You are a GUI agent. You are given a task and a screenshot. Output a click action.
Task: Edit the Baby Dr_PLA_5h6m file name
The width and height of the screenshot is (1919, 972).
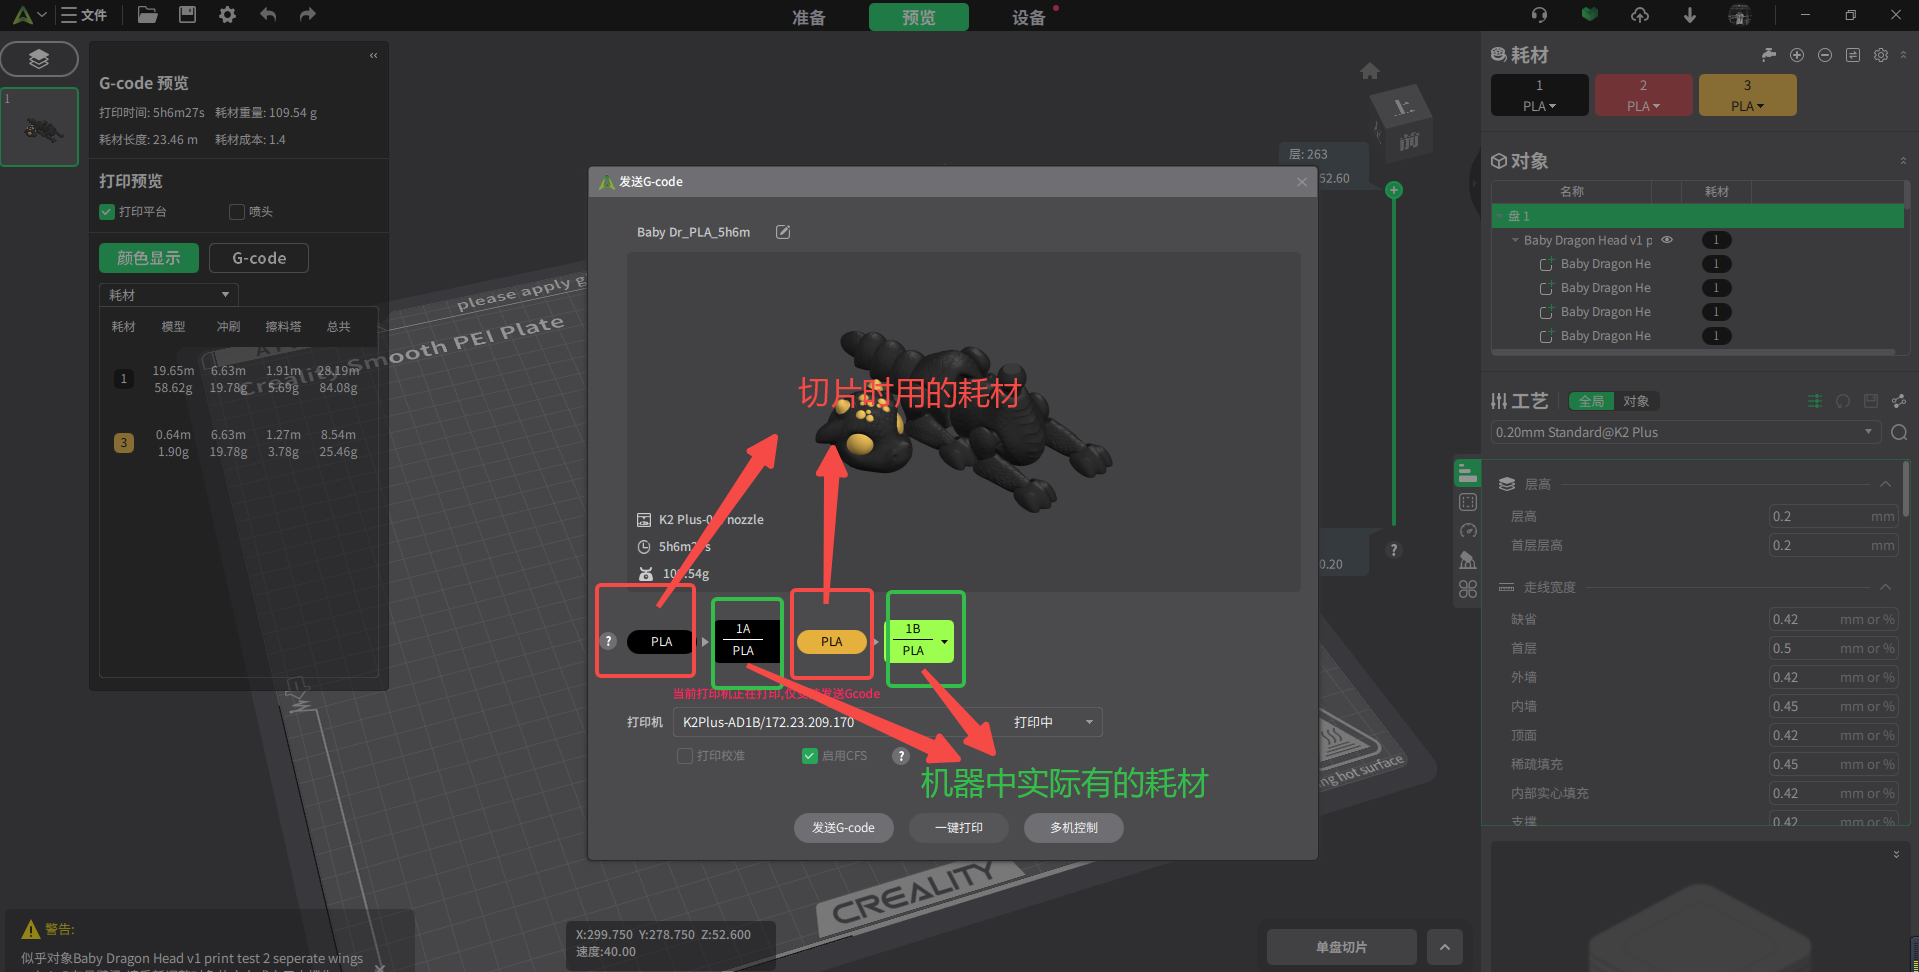pyautogui.click(x=783, y=232)
